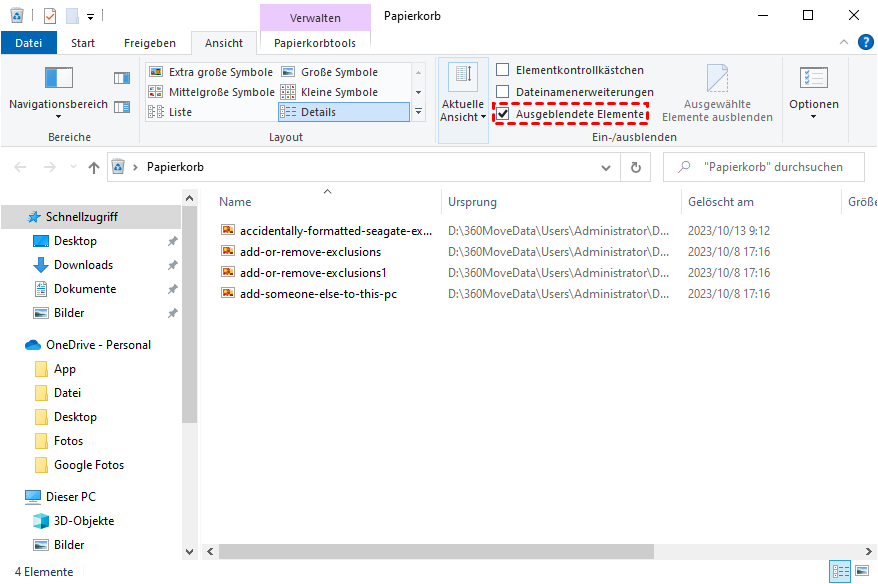878x584 pixels.
Task: Go forward with the forward arrow
Action: (50, 167)
